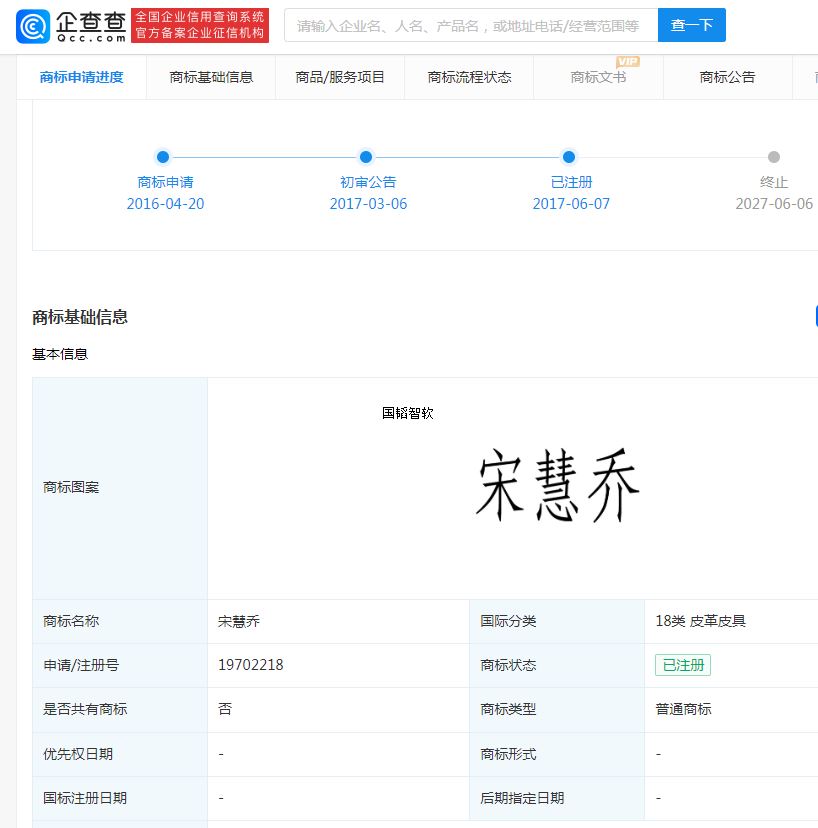Focus the company name search field
Viewport: 818px width, 828px height.
click(x=471, y=25)
